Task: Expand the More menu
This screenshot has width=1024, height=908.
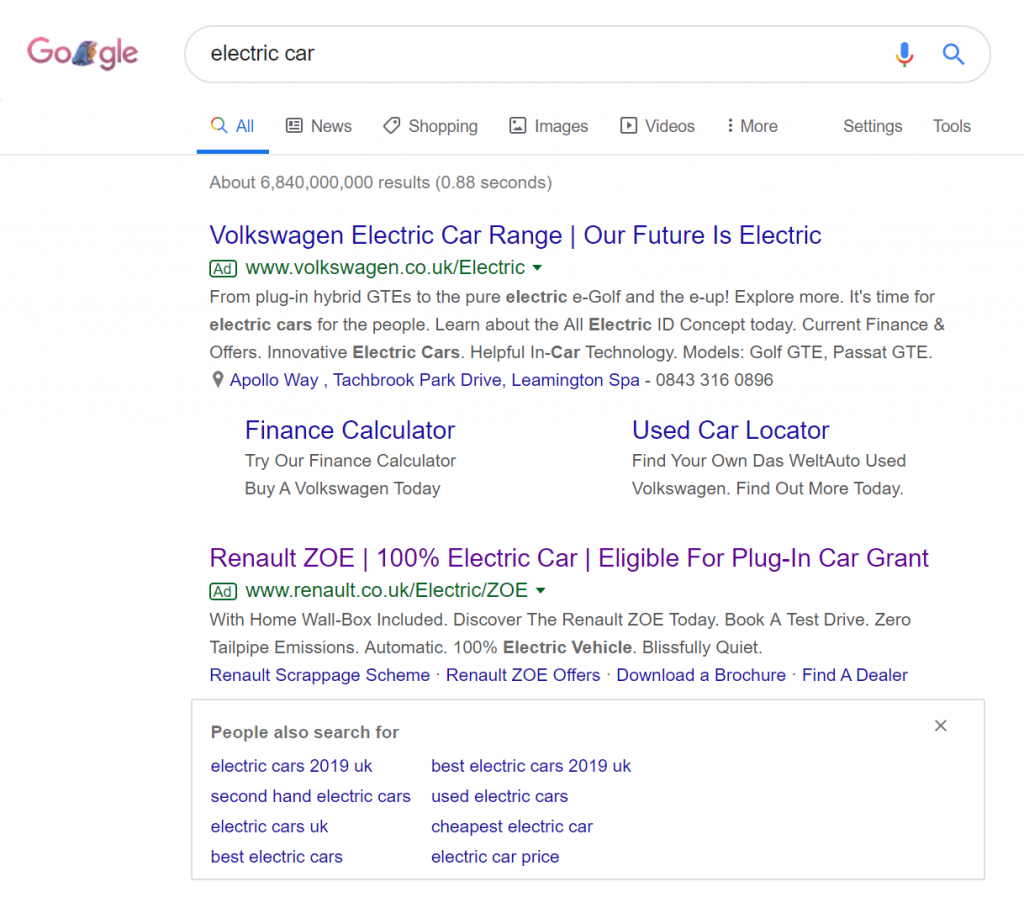Action: (x=752, y=125)
